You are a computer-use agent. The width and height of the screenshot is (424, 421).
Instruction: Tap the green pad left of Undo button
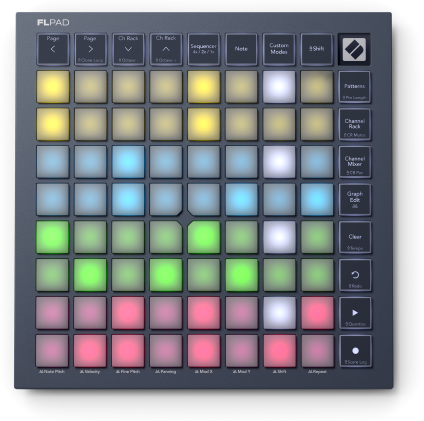coord(317,275)
